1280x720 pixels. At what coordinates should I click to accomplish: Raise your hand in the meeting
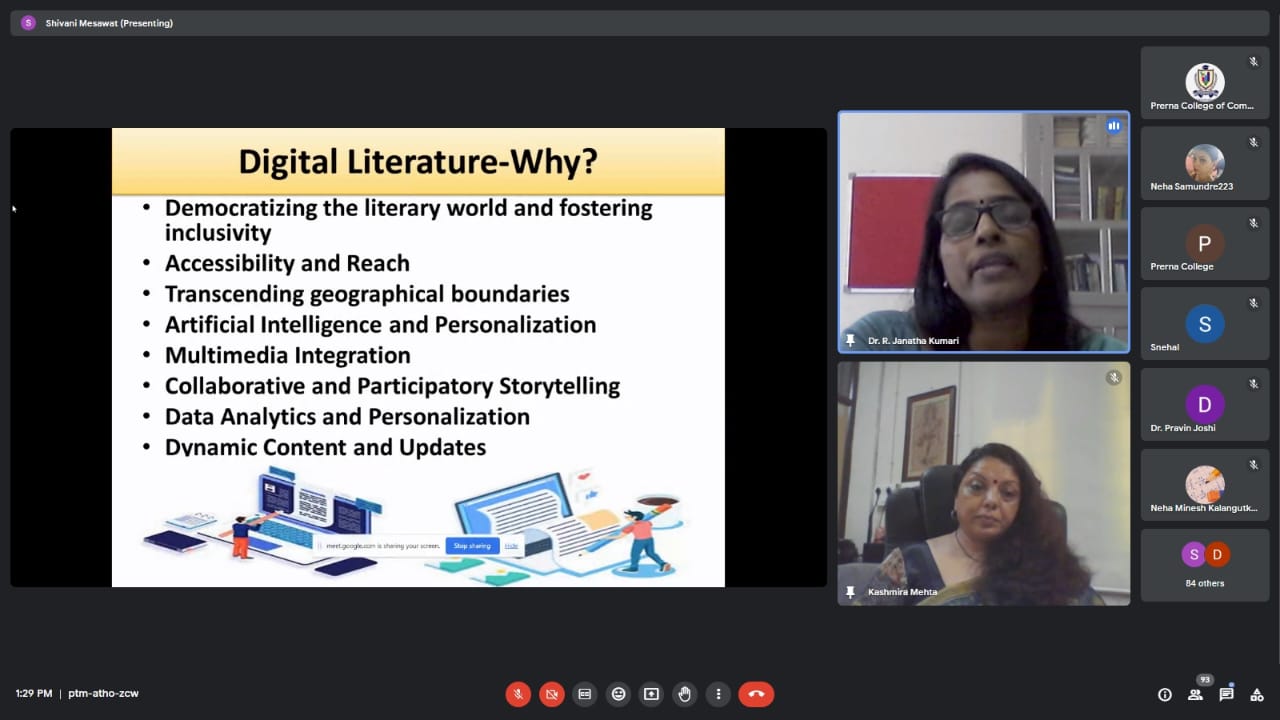pyautogui.click(x=684, y=694)
